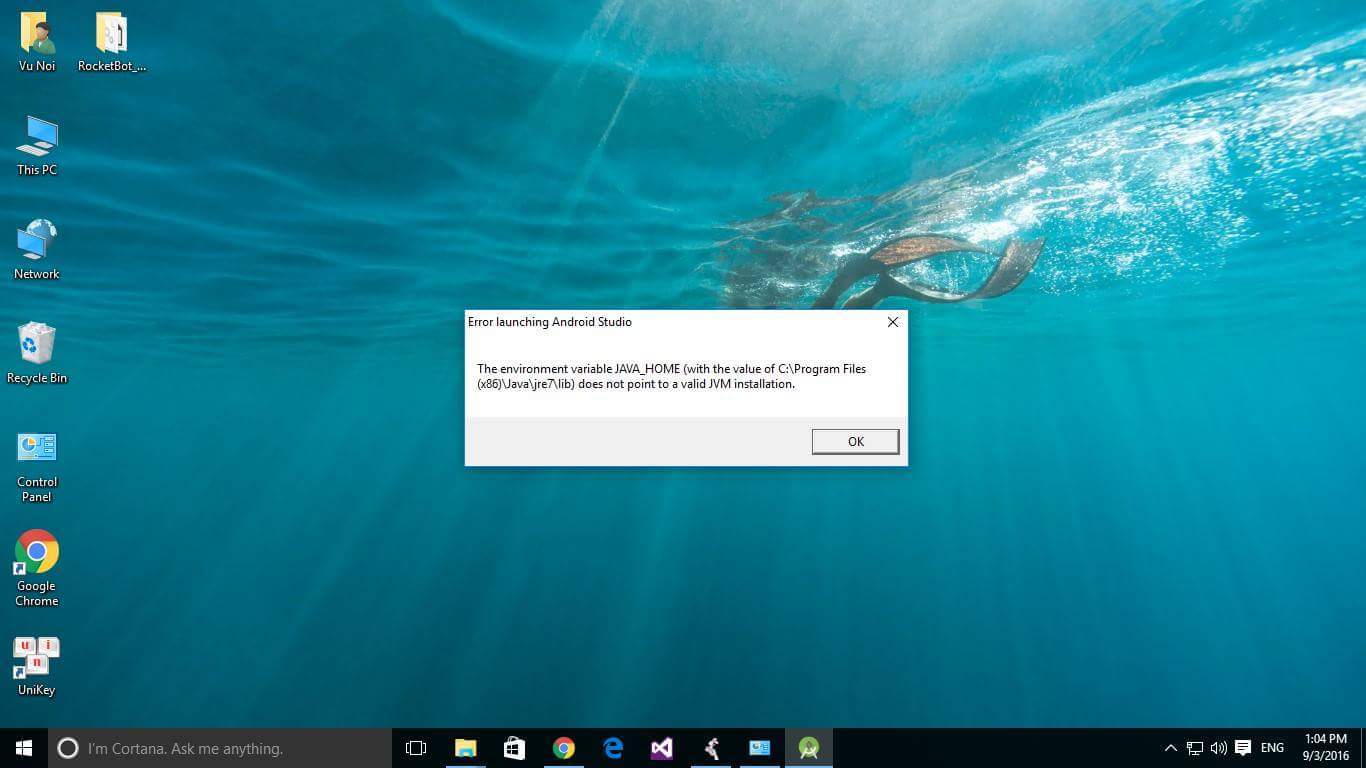
Task: Open the volume control in system tray
Action: pyautogui.click(x=1218, y=748)
